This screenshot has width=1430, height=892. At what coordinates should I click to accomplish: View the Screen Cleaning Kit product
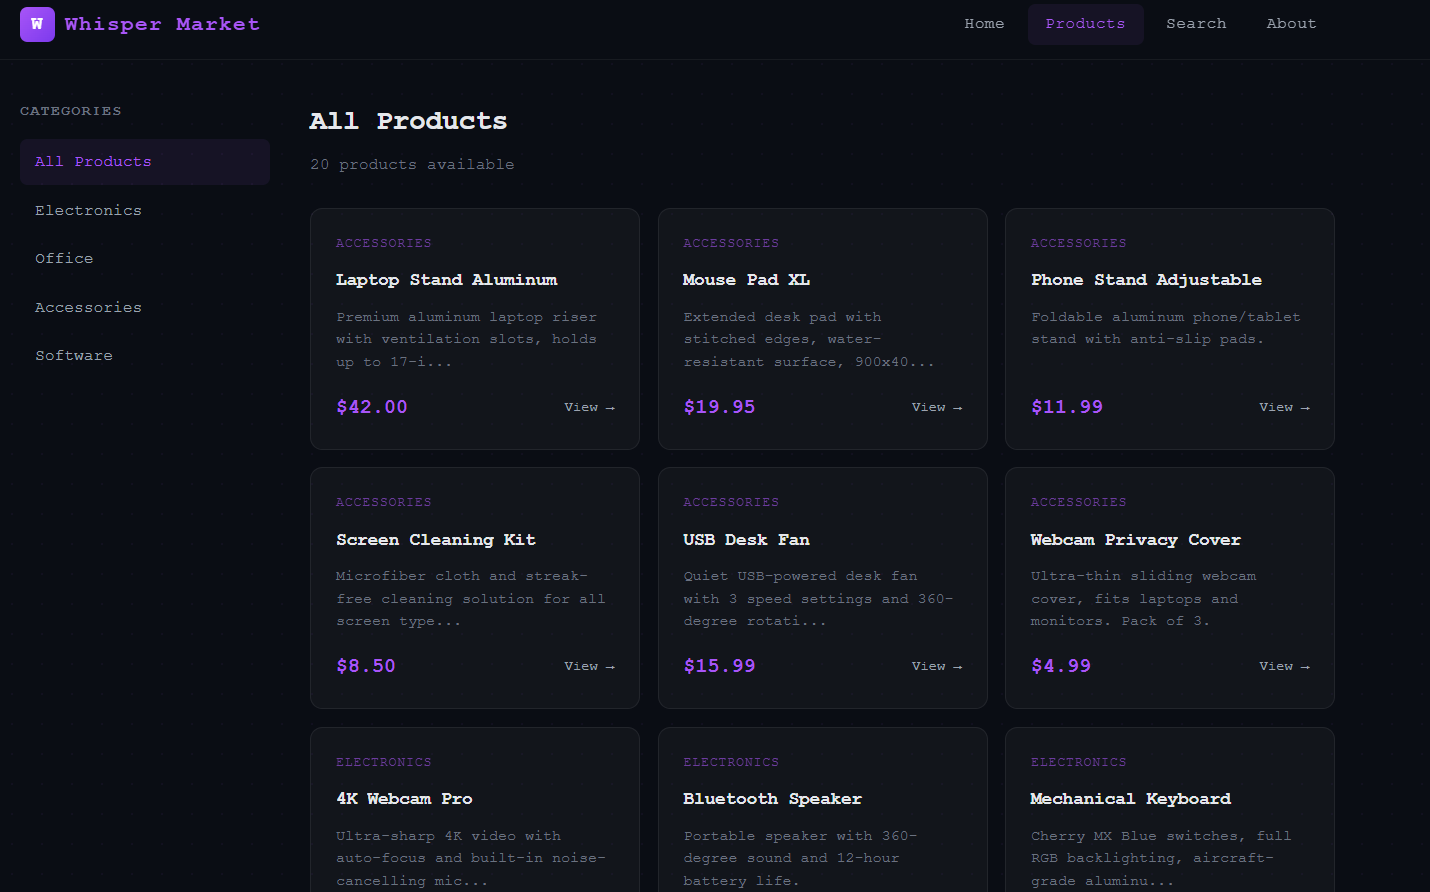589,666
